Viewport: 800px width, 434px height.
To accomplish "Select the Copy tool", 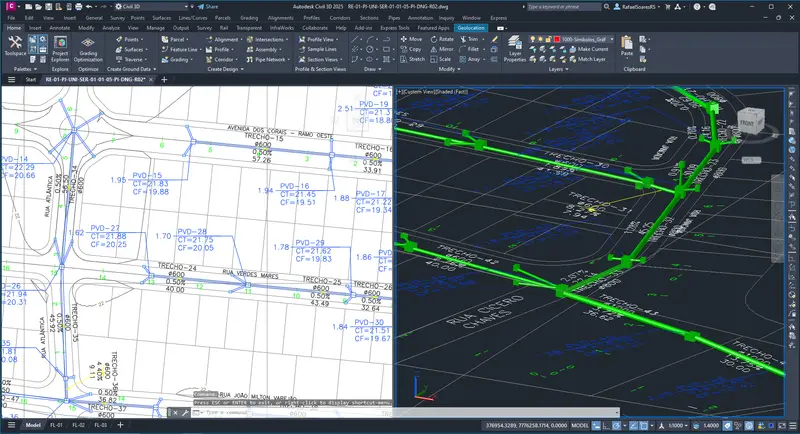I will click(411, 49).
